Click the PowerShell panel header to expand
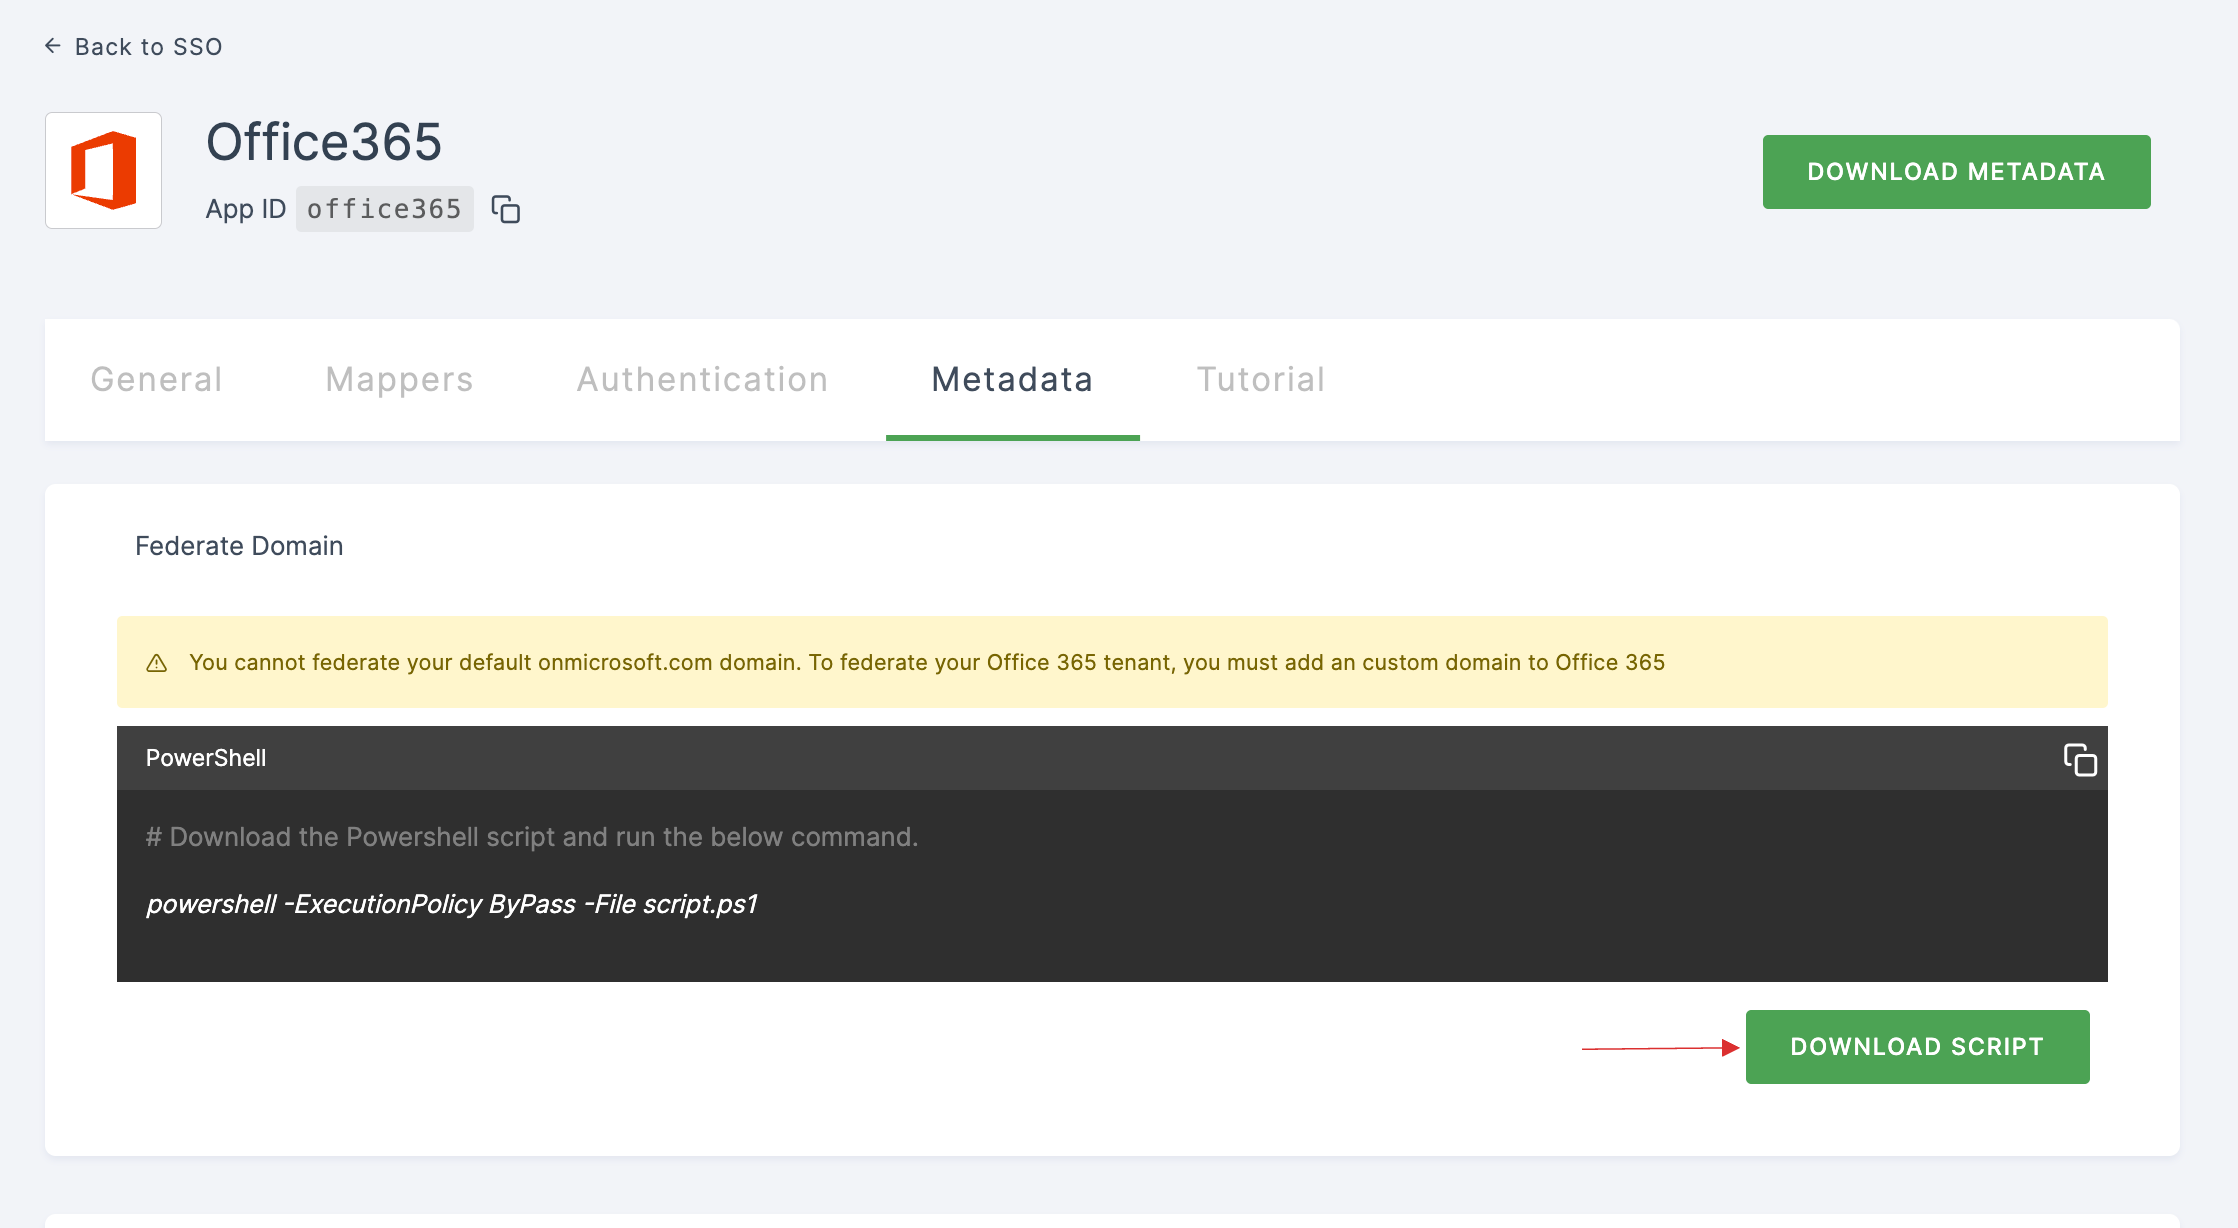The width and height of the screenshot is (2238, 1228). pos(1111,759)
